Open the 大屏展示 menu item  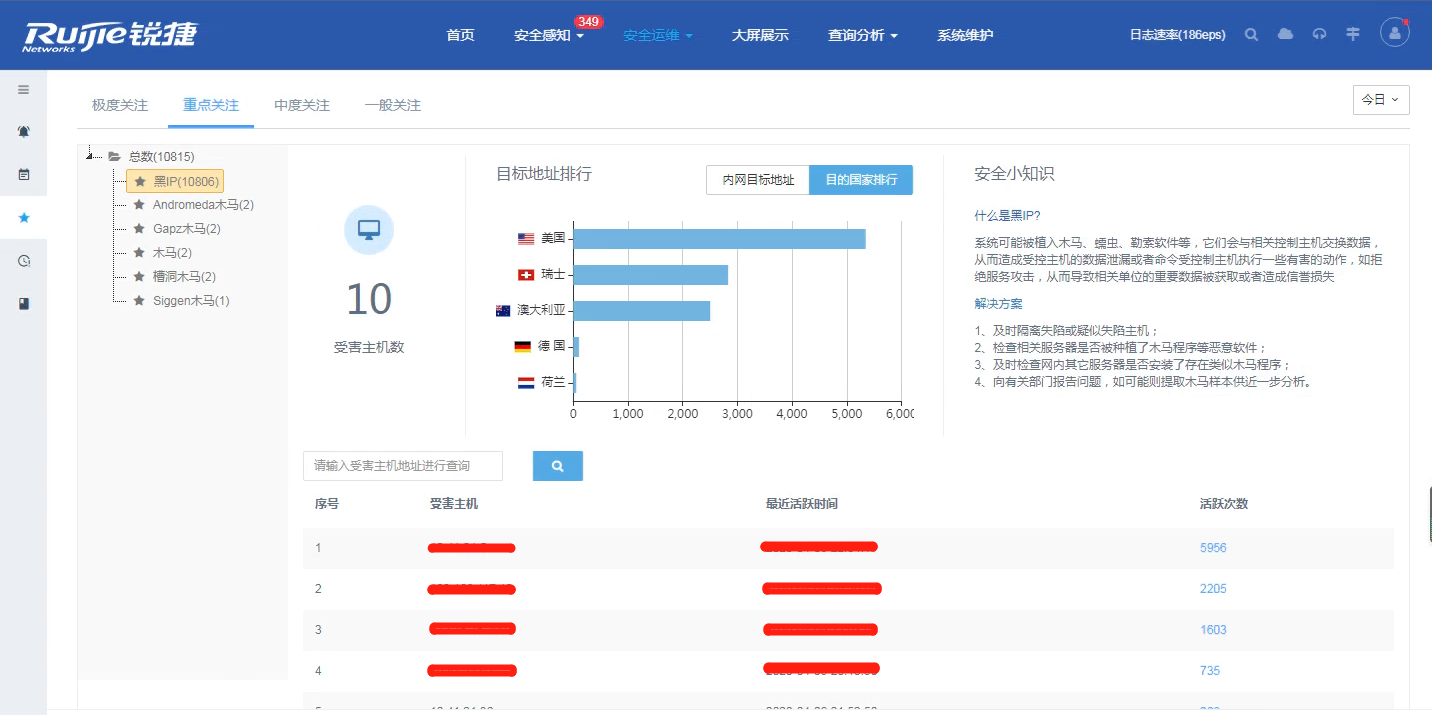coord(760,36)
